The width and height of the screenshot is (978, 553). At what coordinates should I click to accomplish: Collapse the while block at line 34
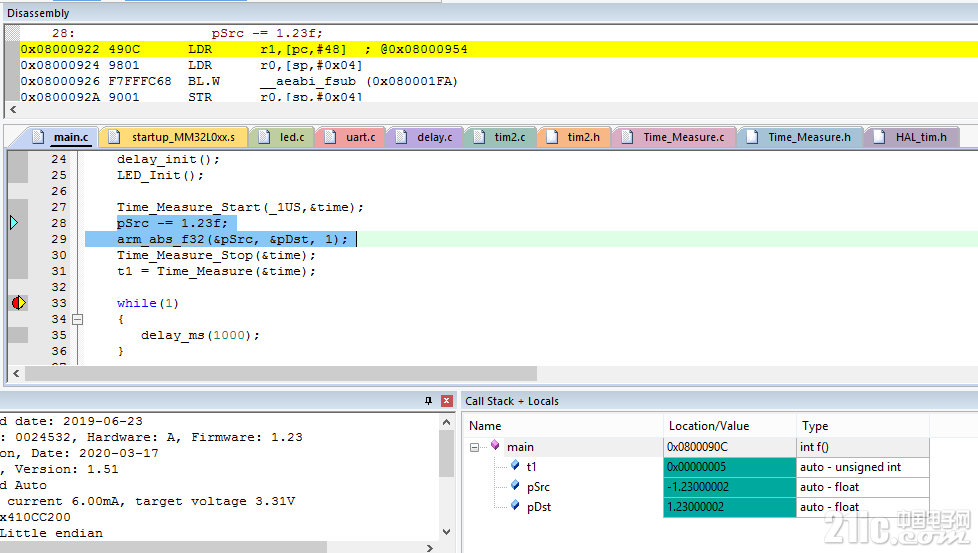point(77,319)
